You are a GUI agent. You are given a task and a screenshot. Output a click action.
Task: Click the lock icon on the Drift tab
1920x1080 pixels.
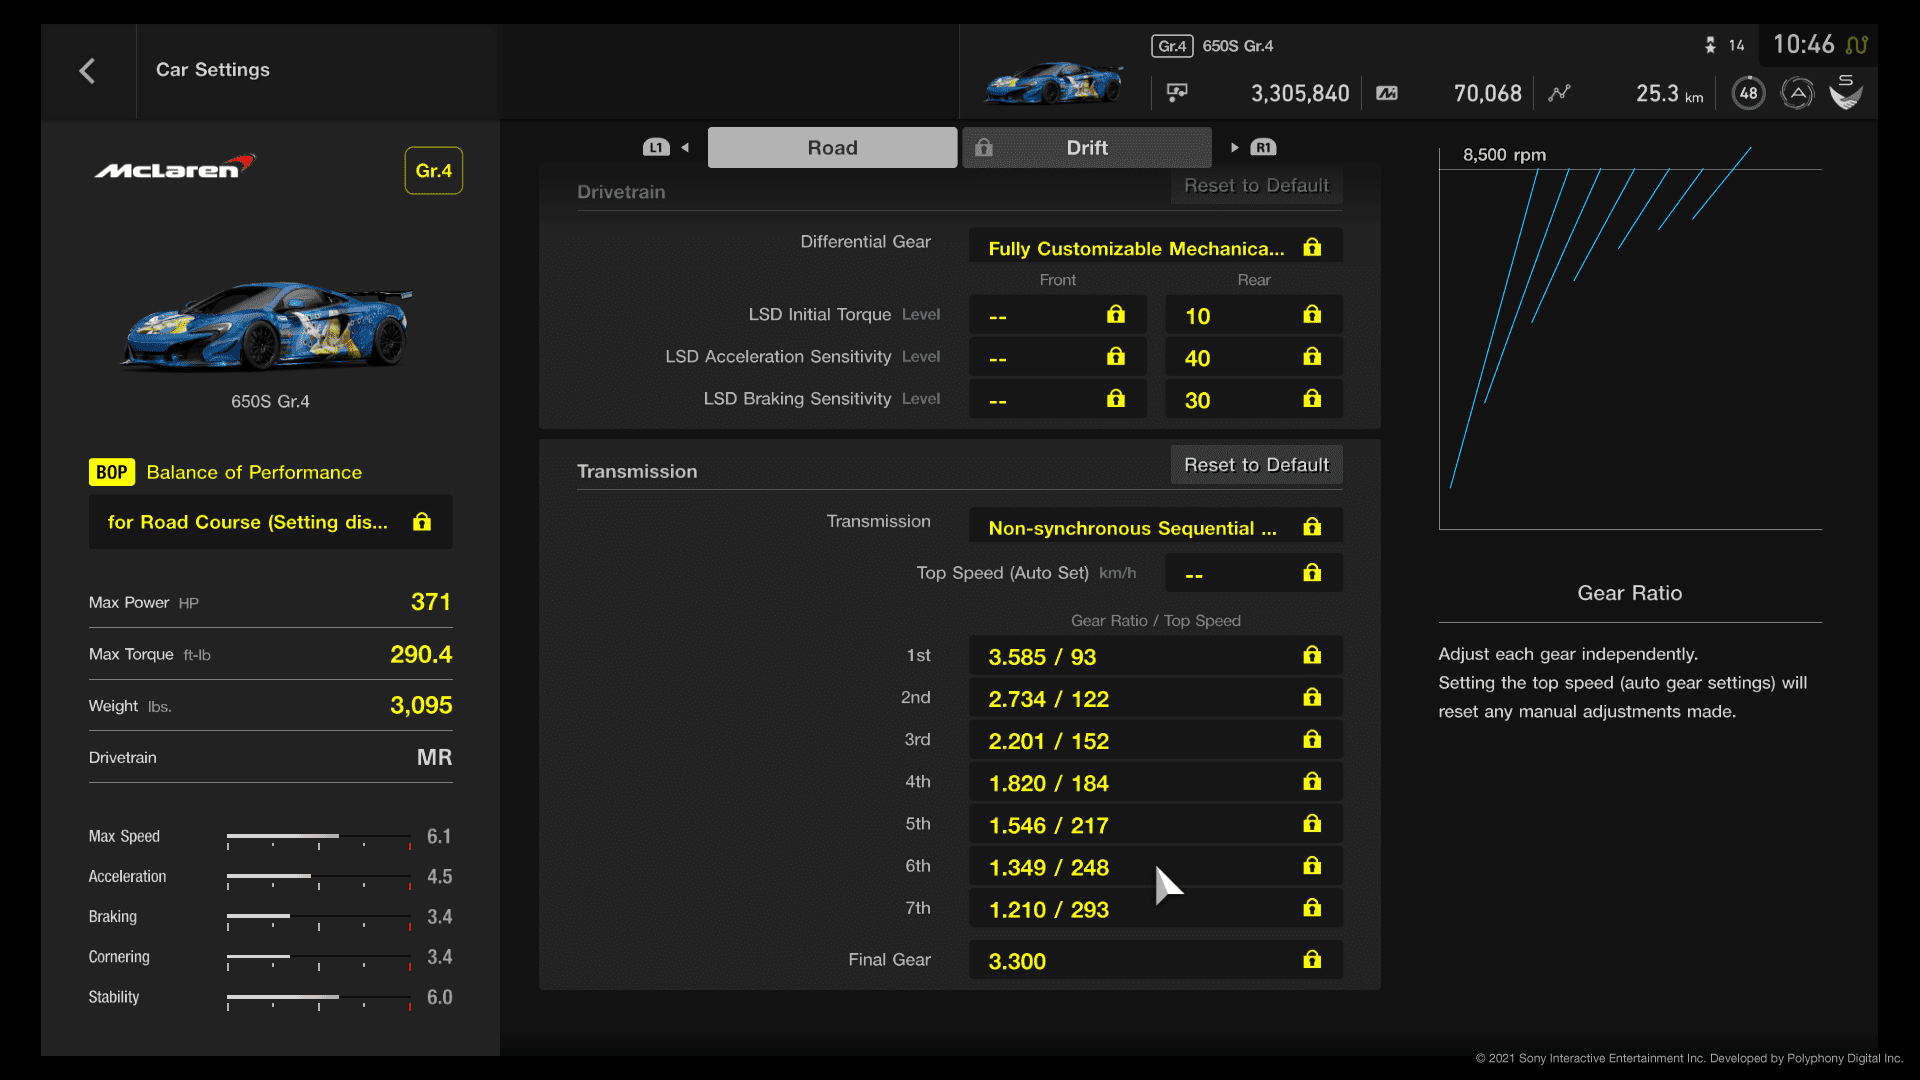click(984, 148)
